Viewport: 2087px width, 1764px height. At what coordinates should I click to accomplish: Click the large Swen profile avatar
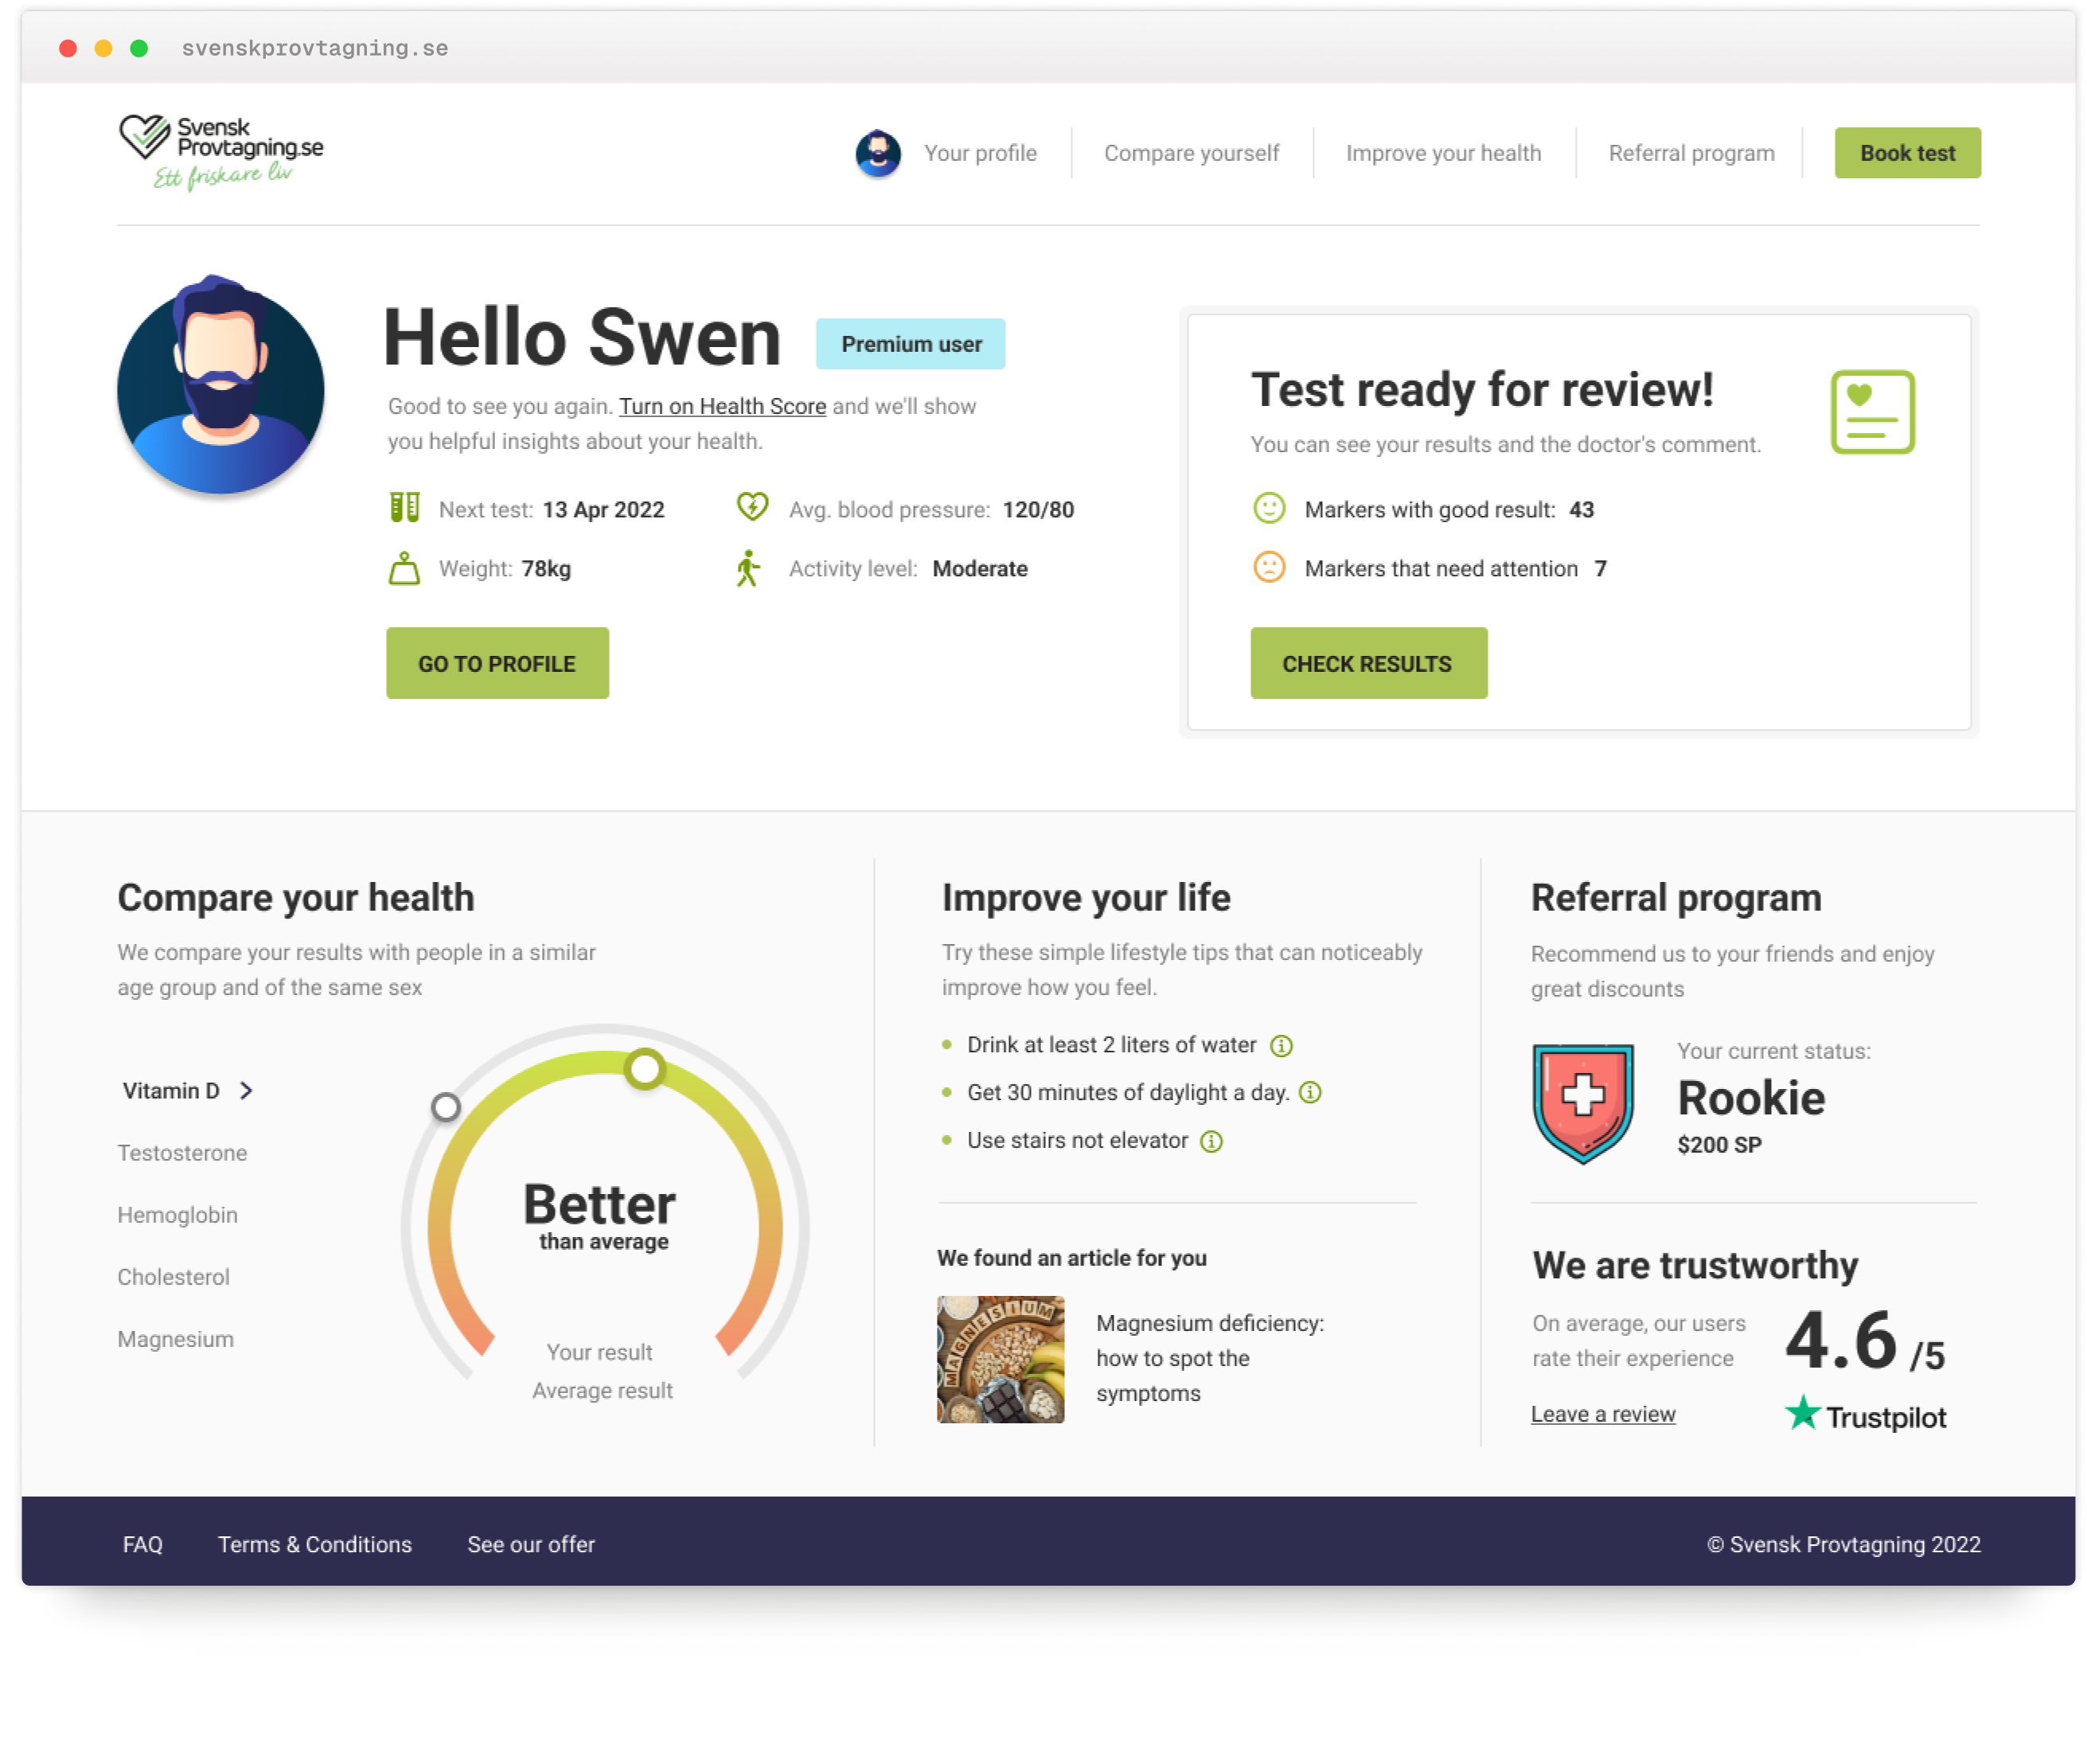(x=221, y=384)
